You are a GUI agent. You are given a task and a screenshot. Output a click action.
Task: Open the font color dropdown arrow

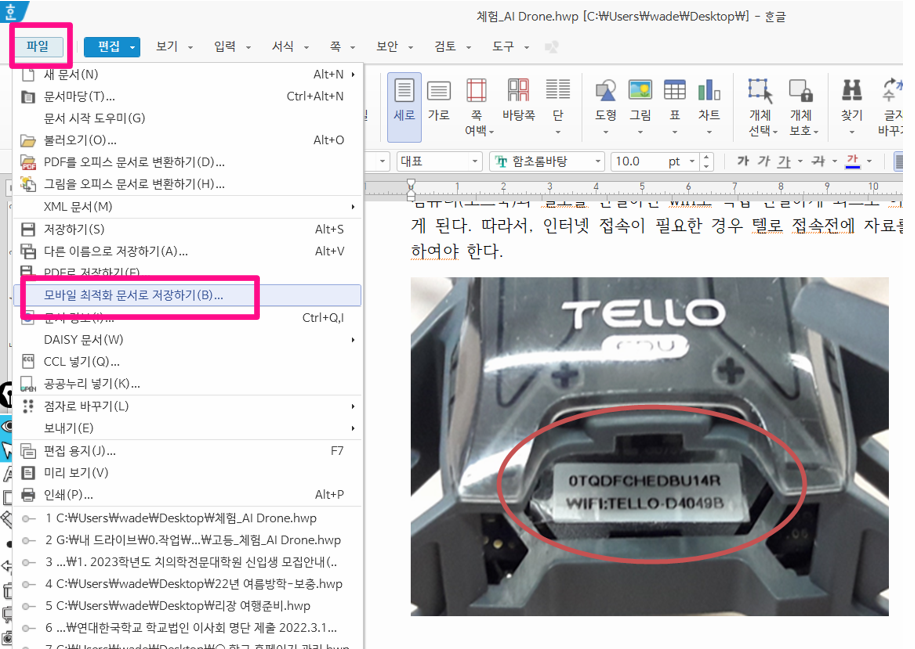[x=869, y=161]
